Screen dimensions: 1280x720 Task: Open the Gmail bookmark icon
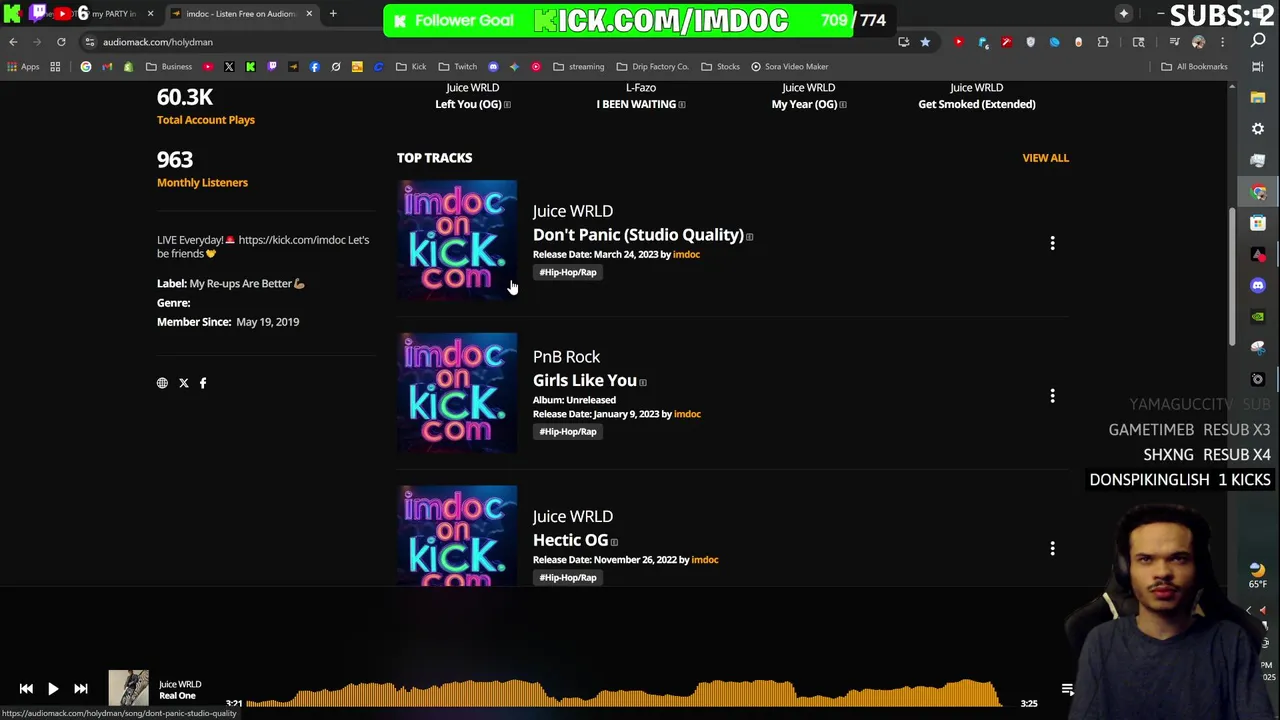point(107,67)
